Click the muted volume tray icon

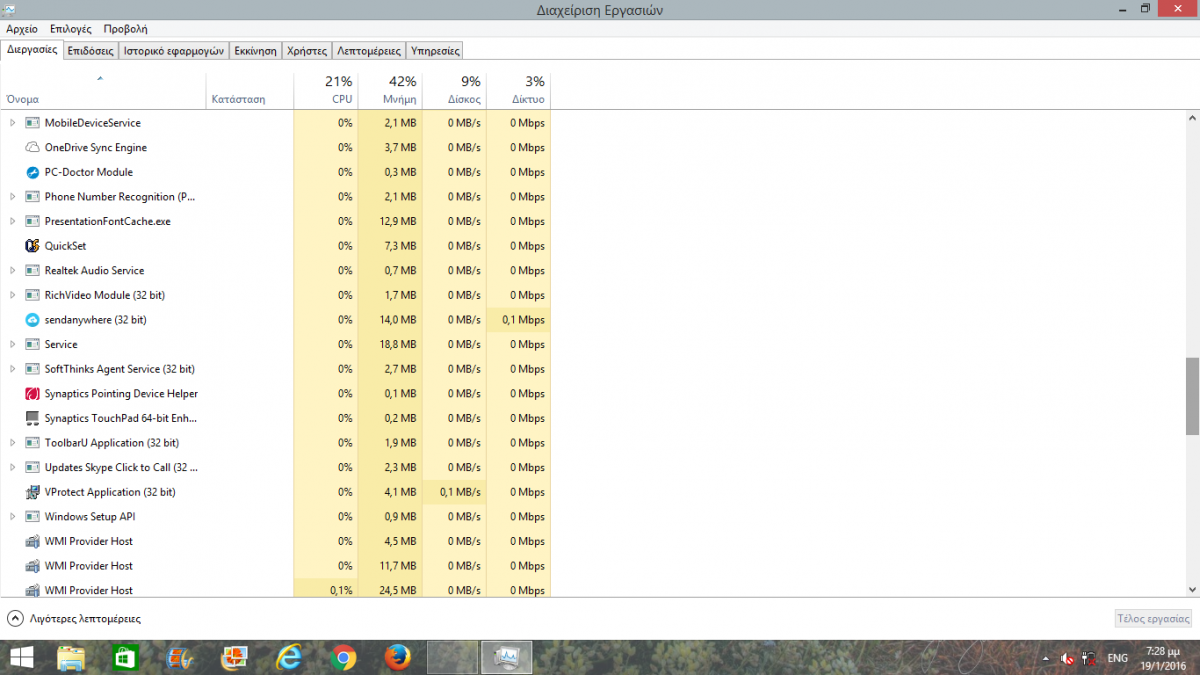(1068, 658)
